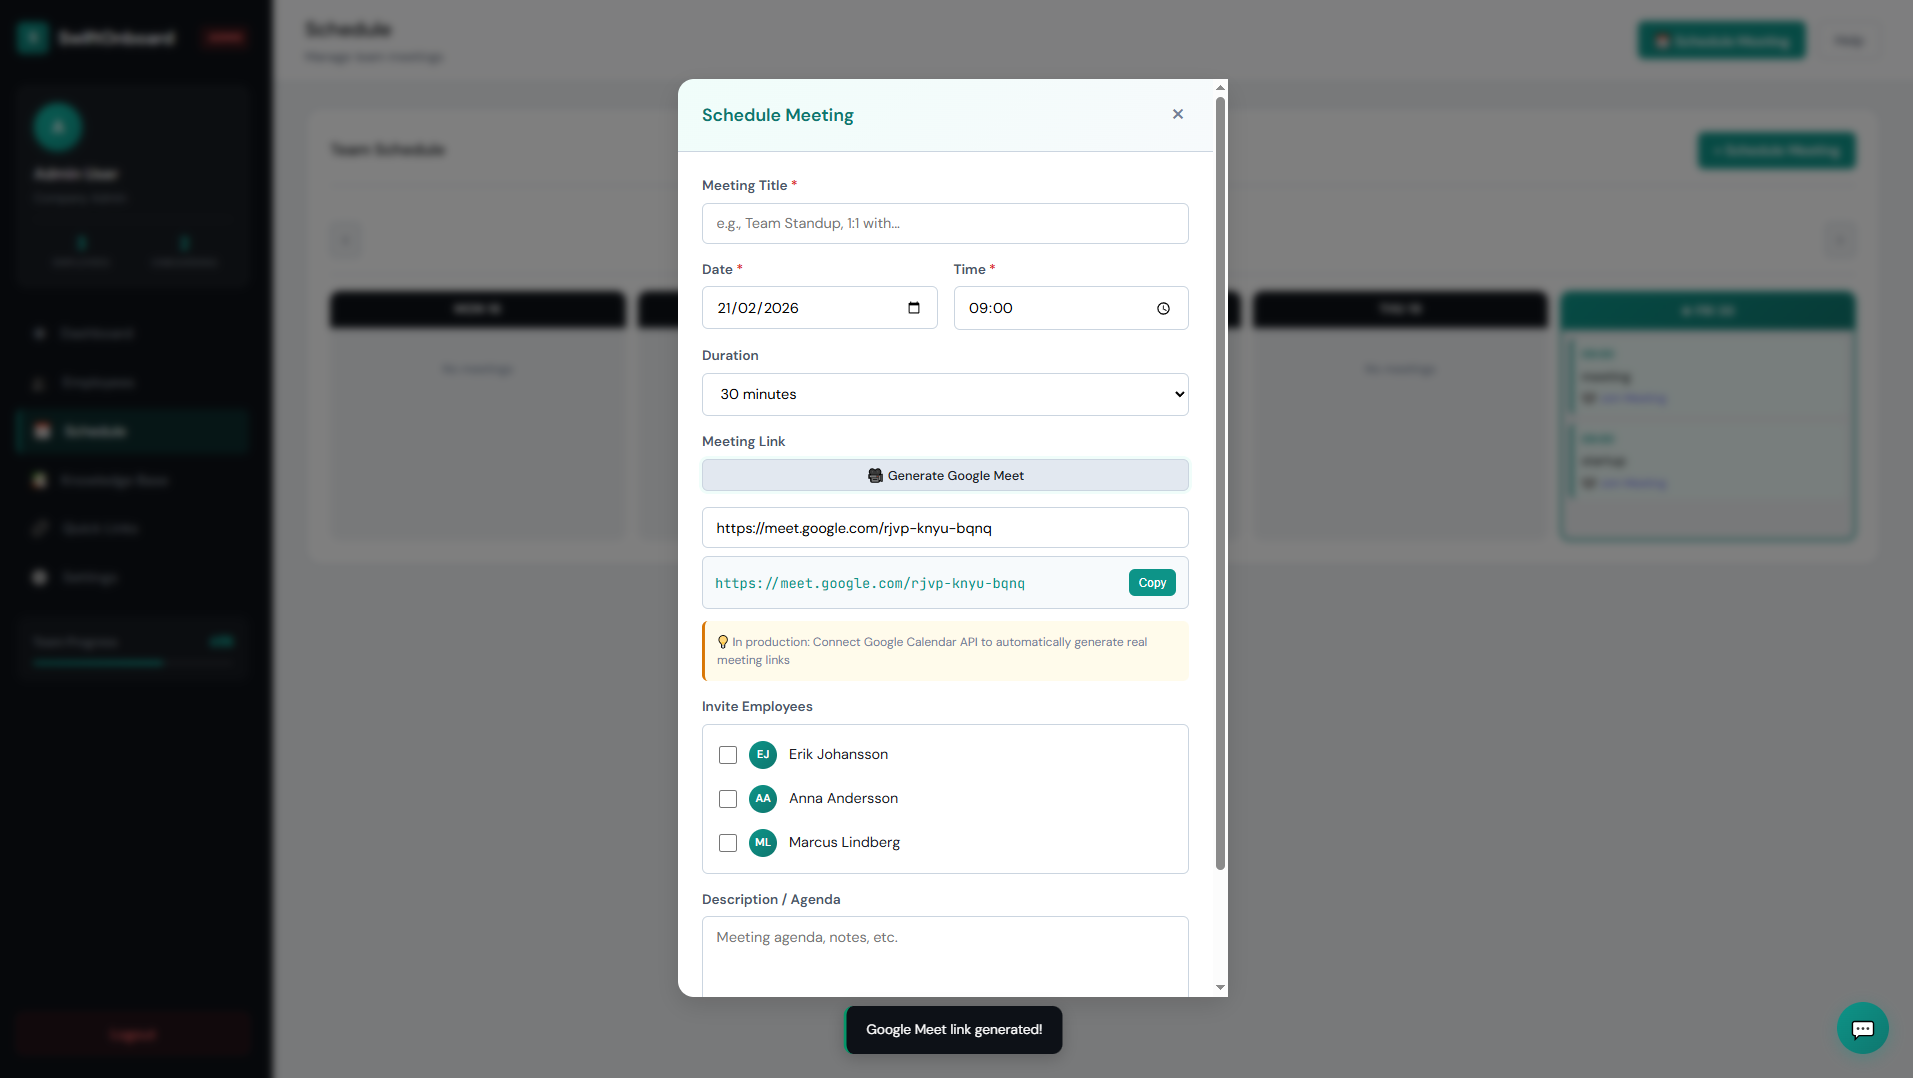Click the chat support bubble icon

1862,1028
